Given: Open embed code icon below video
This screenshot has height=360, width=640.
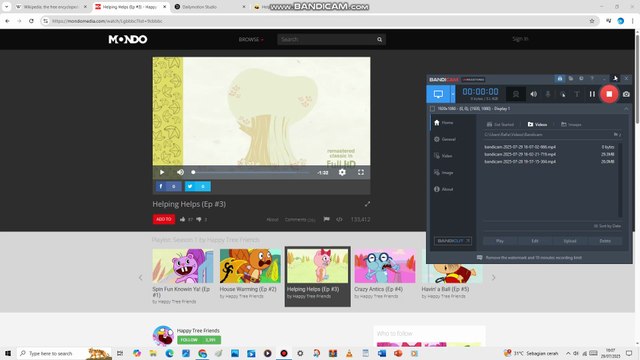Looking at the screenshot, I should click(x=339, y=219).
